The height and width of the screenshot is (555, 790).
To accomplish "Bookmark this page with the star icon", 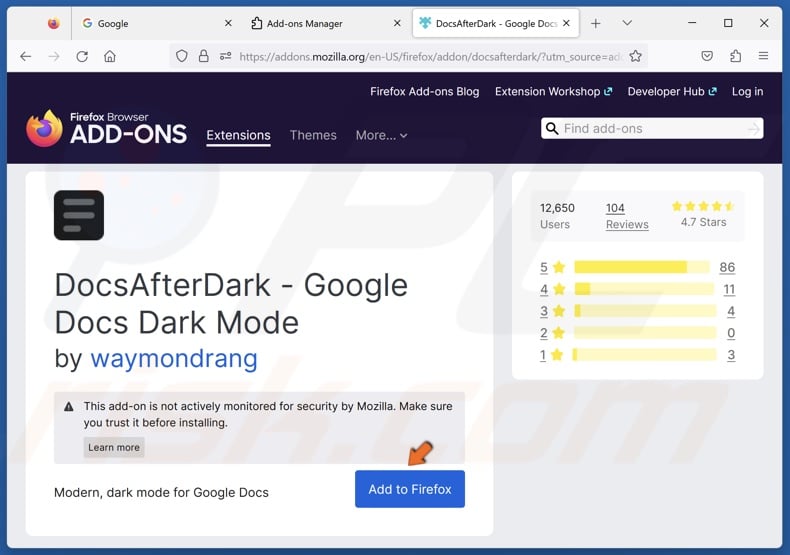I will [x=635, y=56].
